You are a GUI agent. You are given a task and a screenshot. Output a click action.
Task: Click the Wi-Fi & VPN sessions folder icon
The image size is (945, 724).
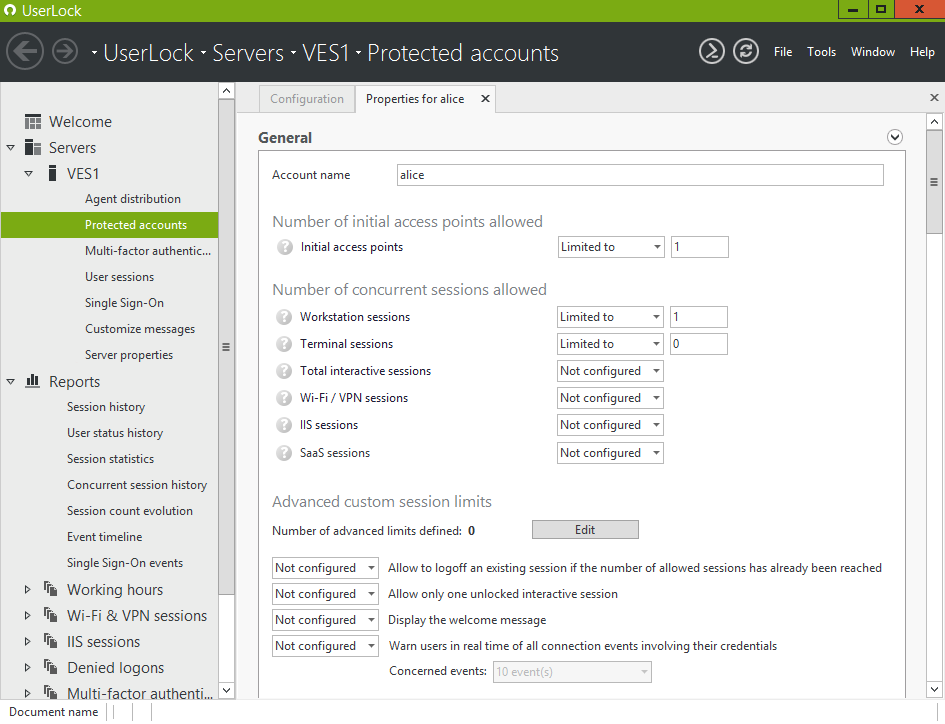[51, 615]
